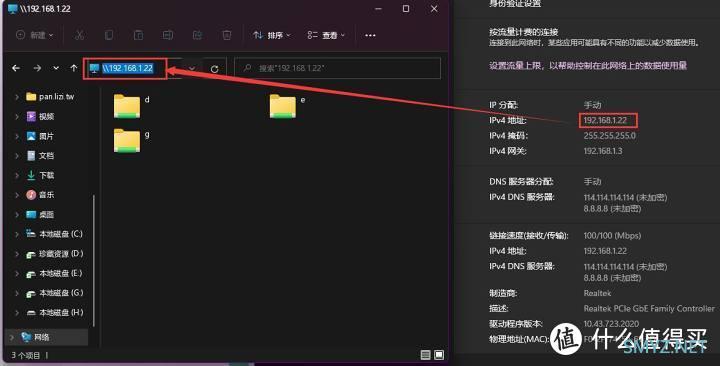Click the Paste icon in Explorer toolbar
The height and width of the screenshot is (366, 720).
(x=138, y=35)
